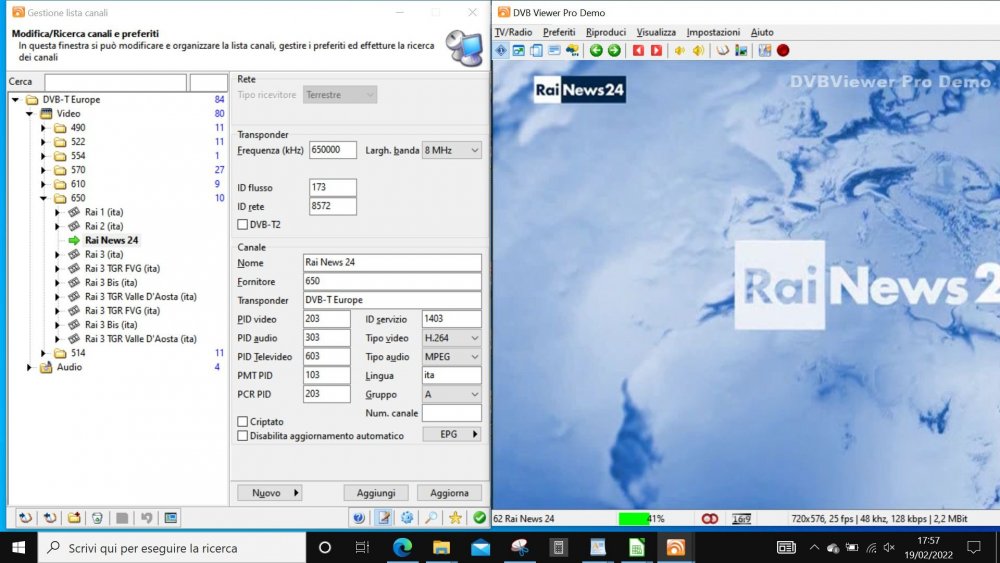Open Microsoft Edge from the taskbar
Viewport: 1000px width, 563px height.
click(x=402, y=547)
